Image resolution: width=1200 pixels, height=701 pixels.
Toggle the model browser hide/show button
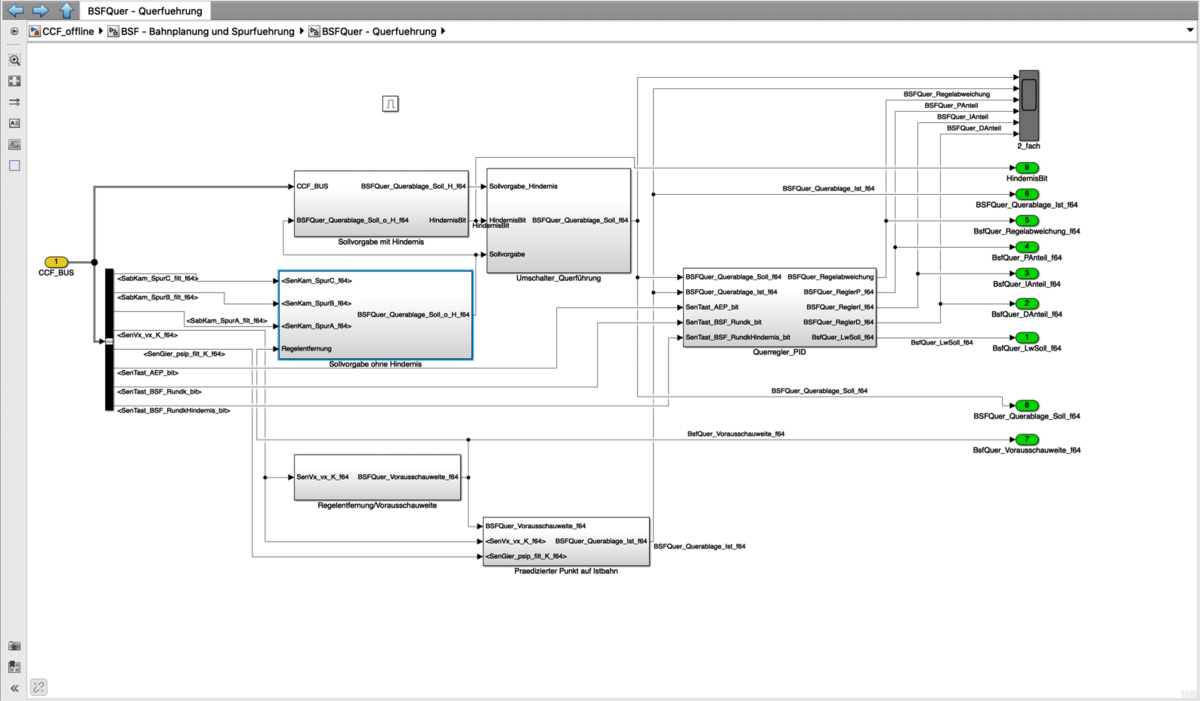coord(14,31)
